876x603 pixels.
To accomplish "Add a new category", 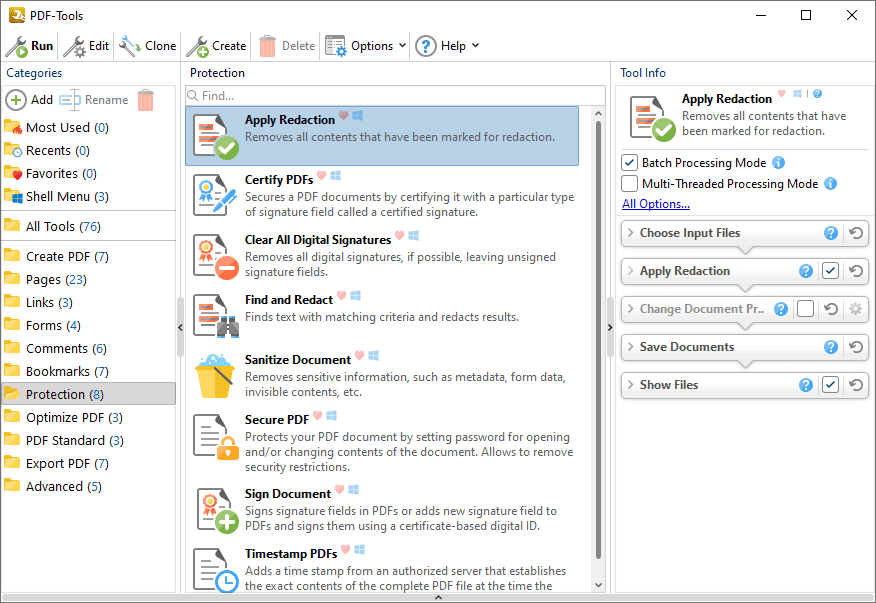I will 30,100.
